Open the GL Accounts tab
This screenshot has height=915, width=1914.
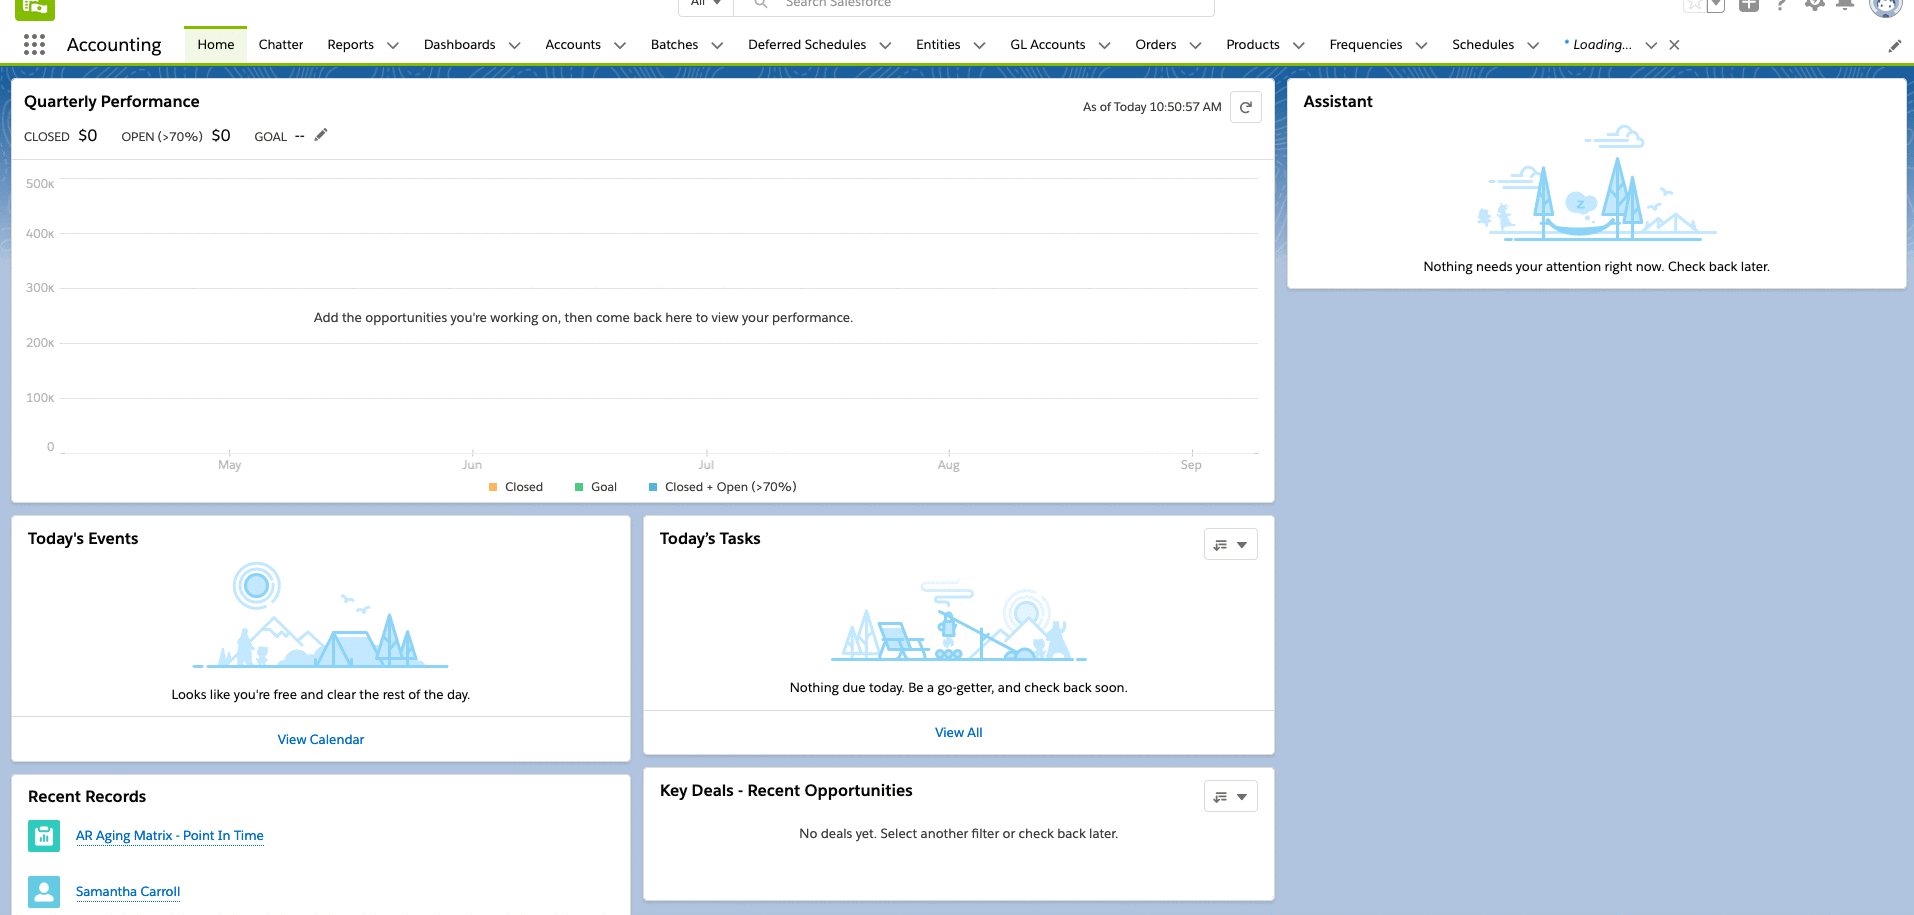coord(1047,45)
